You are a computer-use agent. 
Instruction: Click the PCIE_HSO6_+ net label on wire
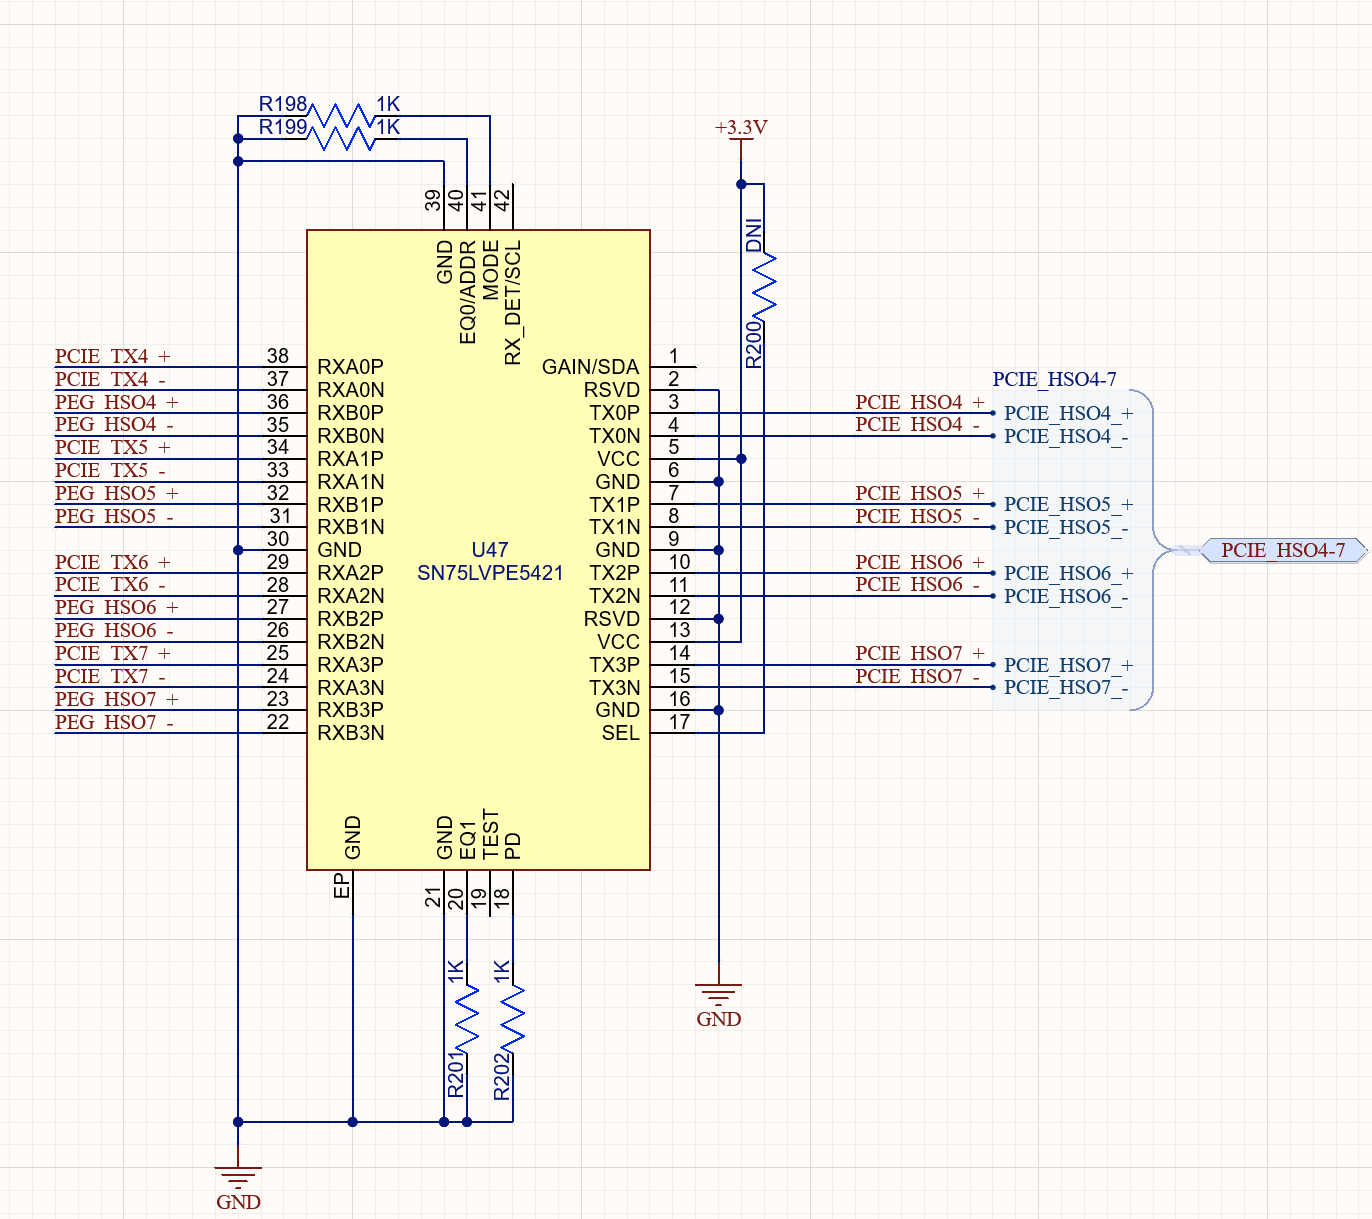(x=920, y=562)
